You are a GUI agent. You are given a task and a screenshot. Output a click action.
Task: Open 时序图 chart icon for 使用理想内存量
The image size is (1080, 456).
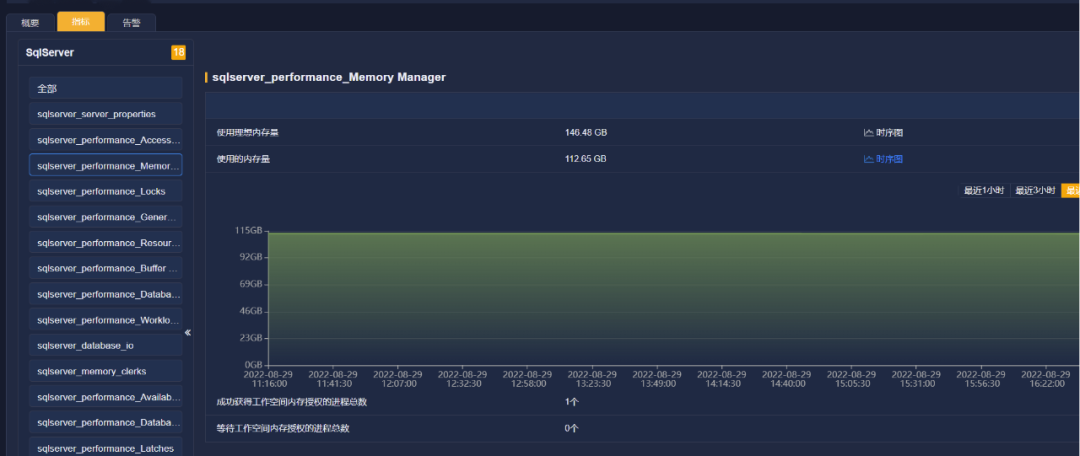[x=883, y=133]
